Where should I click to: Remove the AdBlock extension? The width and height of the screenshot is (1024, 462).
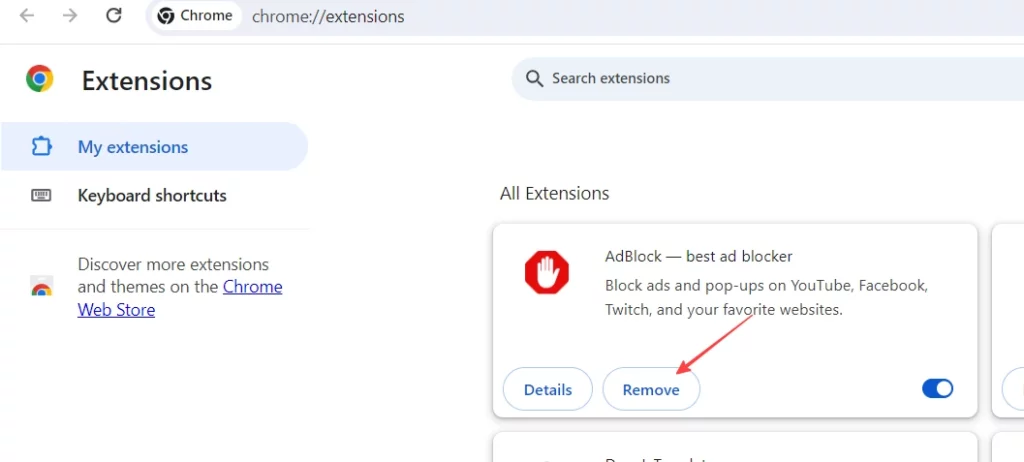coord(651,389)
